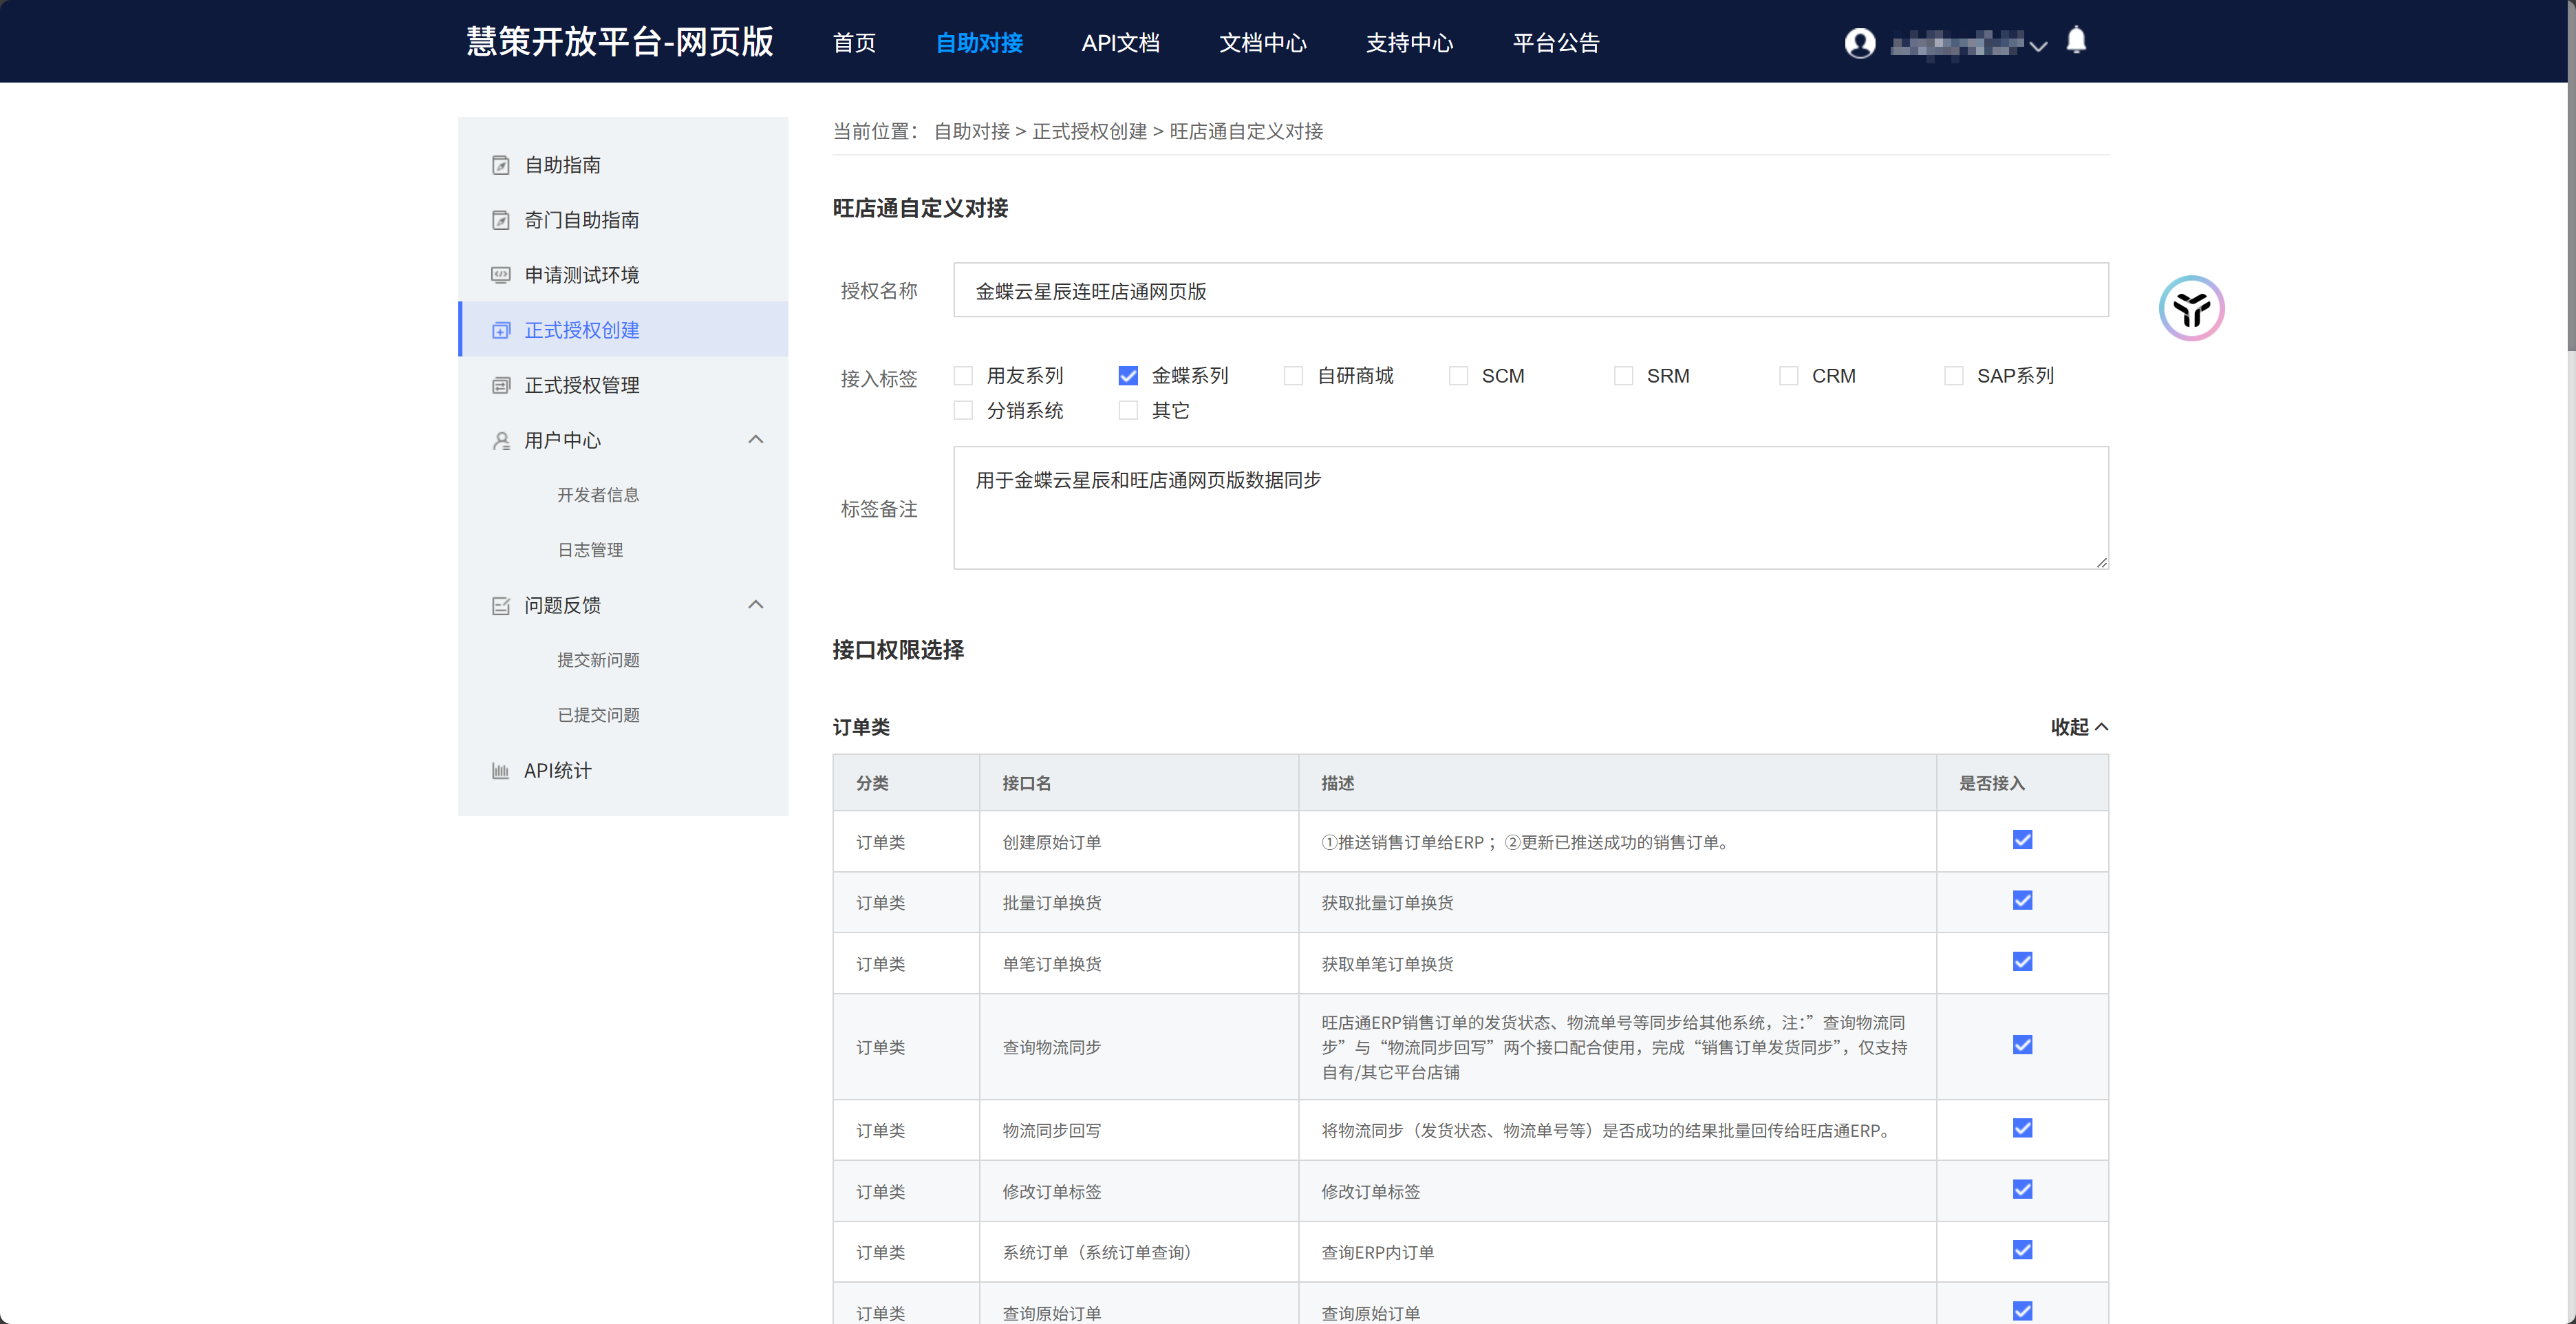
Task: Click the 奇门自助指南 sidebar icon
Action: click(501, 220)
